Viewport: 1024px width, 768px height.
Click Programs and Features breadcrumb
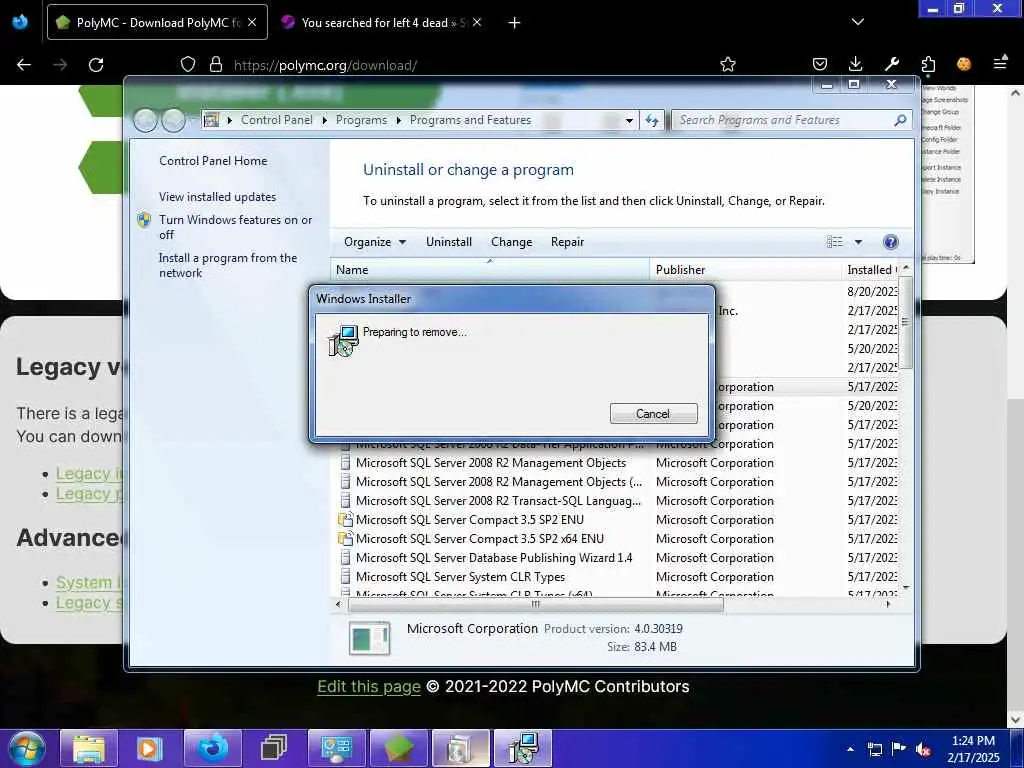(470, 120)
